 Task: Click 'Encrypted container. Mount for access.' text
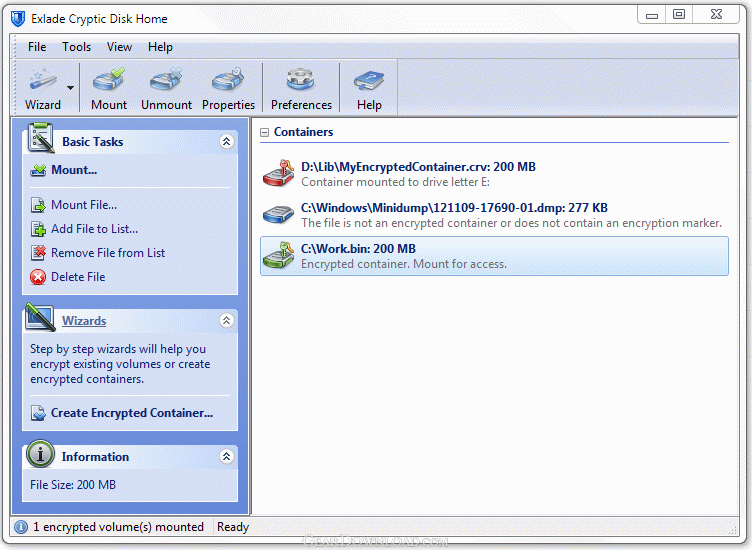[404, 264]
